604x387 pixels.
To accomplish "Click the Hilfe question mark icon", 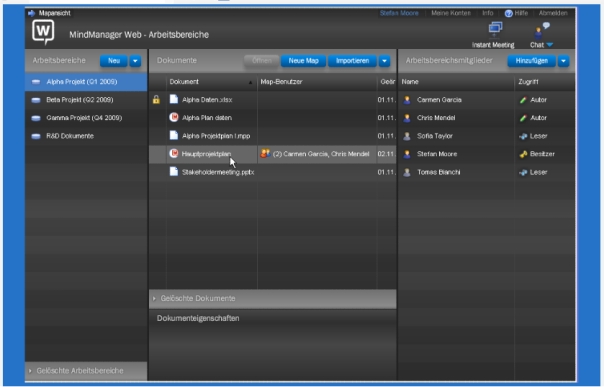I will tap(508, 13).
